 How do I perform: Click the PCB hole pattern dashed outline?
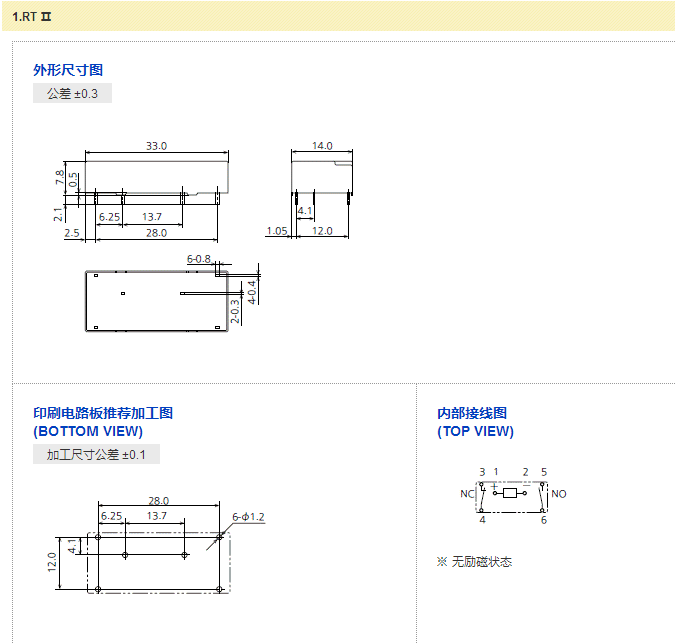(x=158, y=562)
